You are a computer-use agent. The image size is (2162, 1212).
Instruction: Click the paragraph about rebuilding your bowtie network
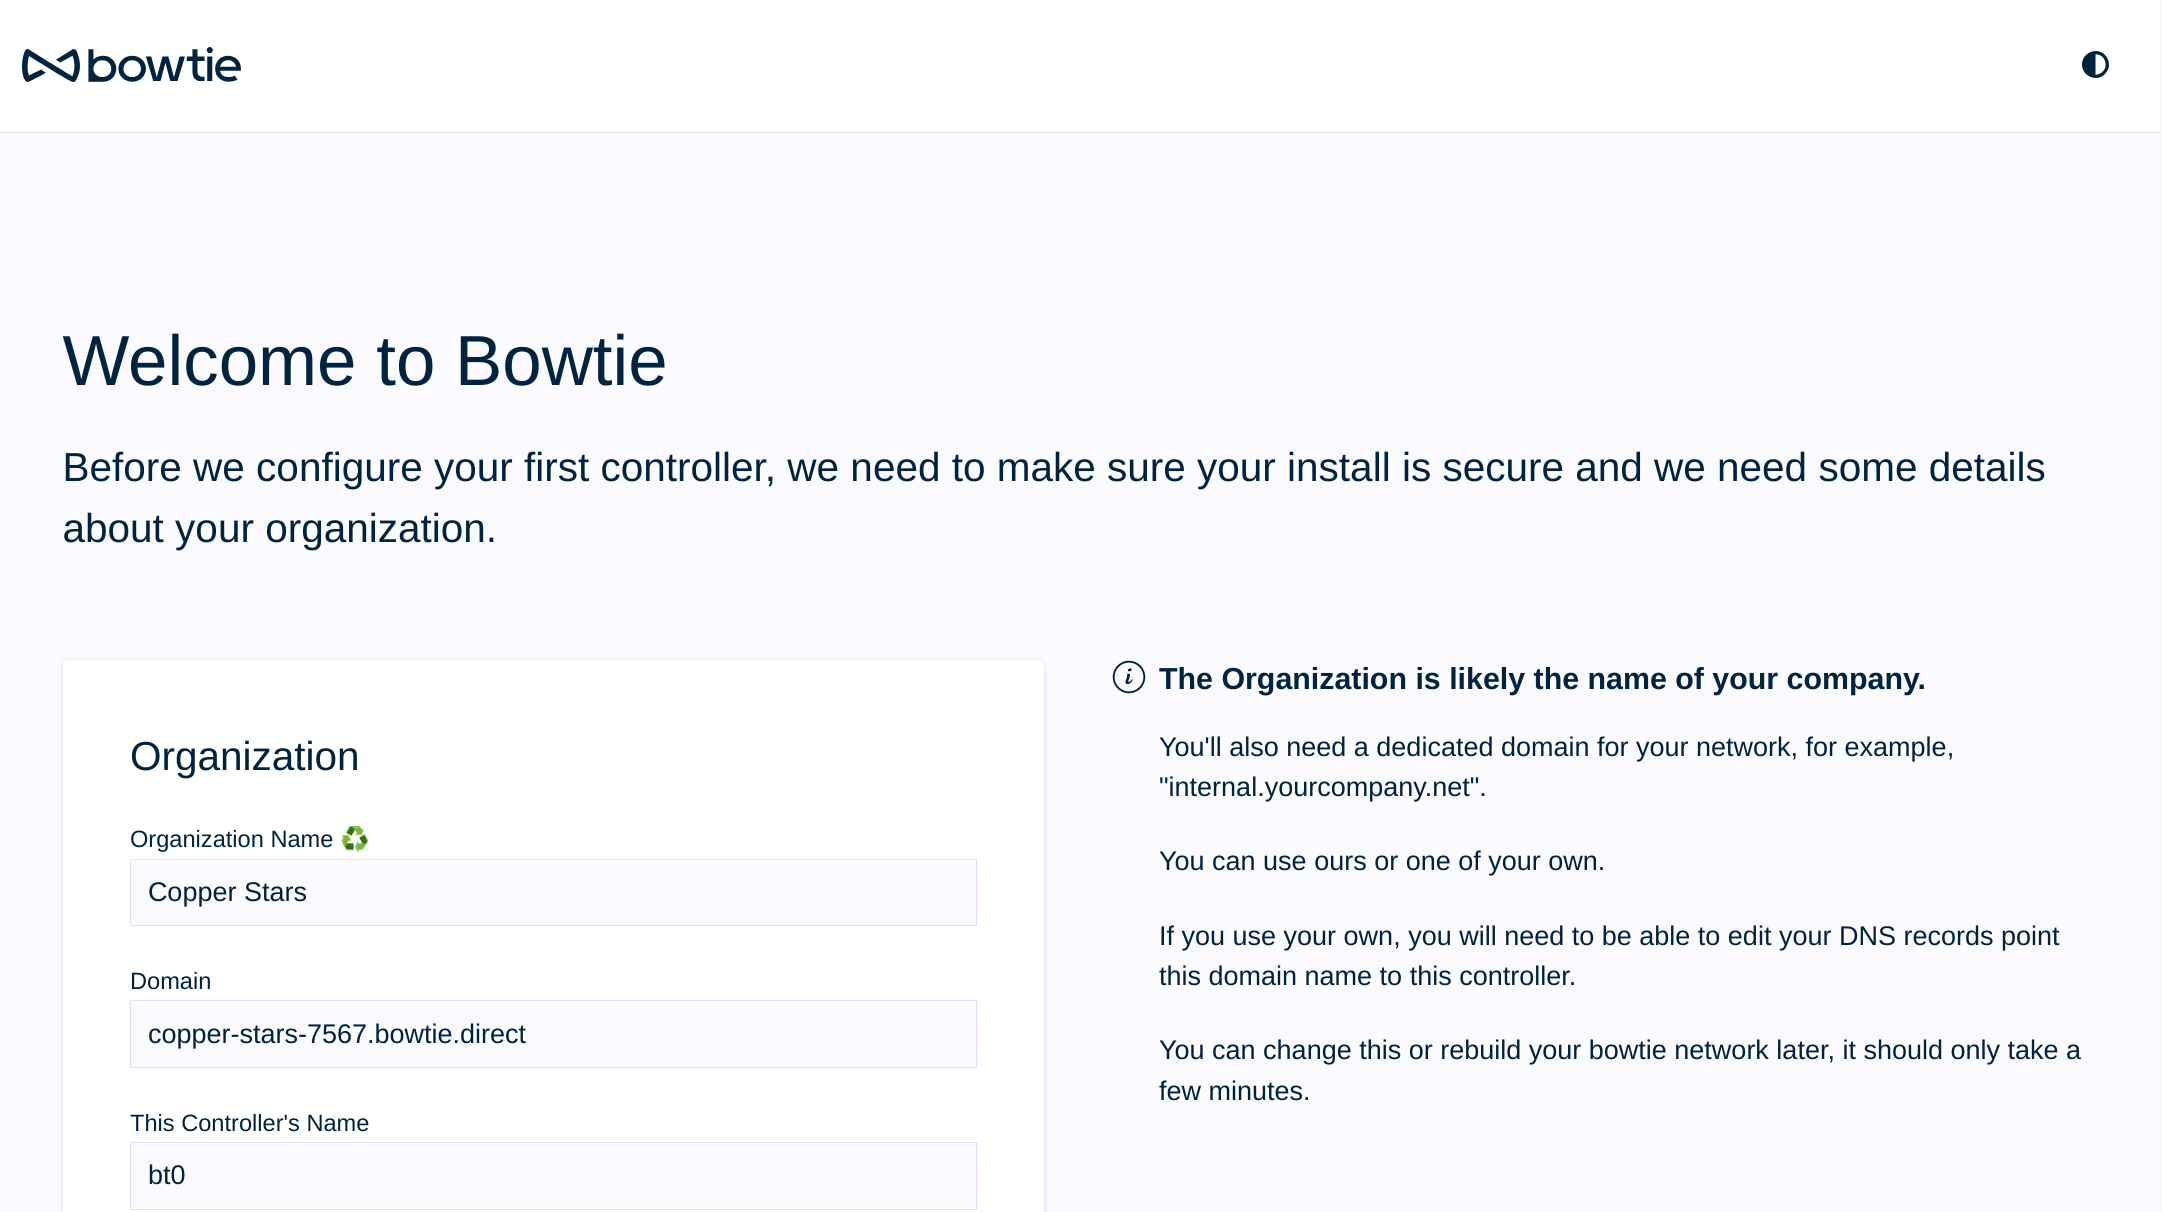point(1620,1070)
